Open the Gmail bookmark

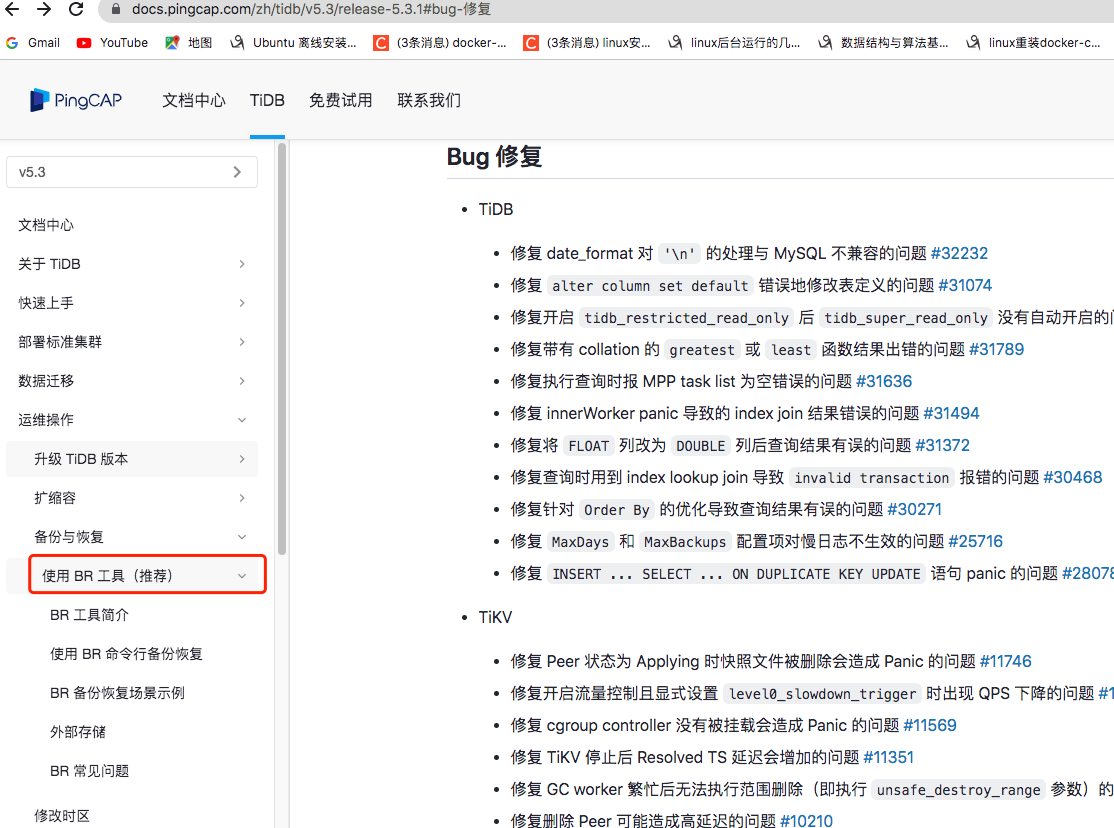click(x=33, y=43)
